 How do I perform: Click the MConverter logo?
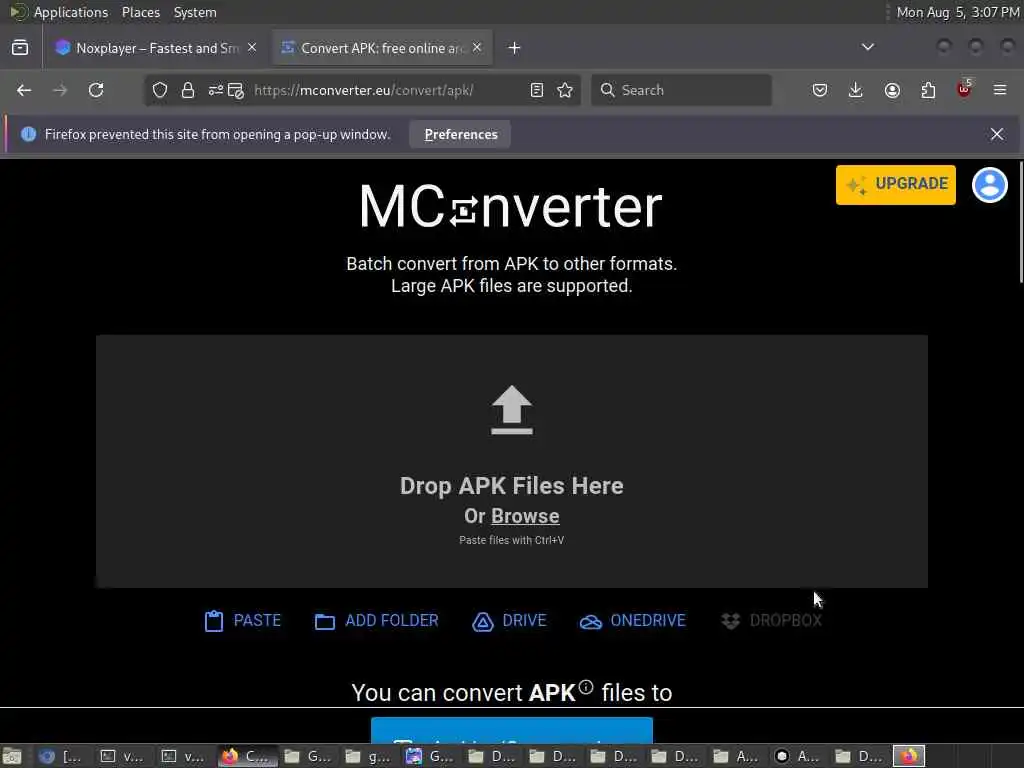(x=511, y=207)
